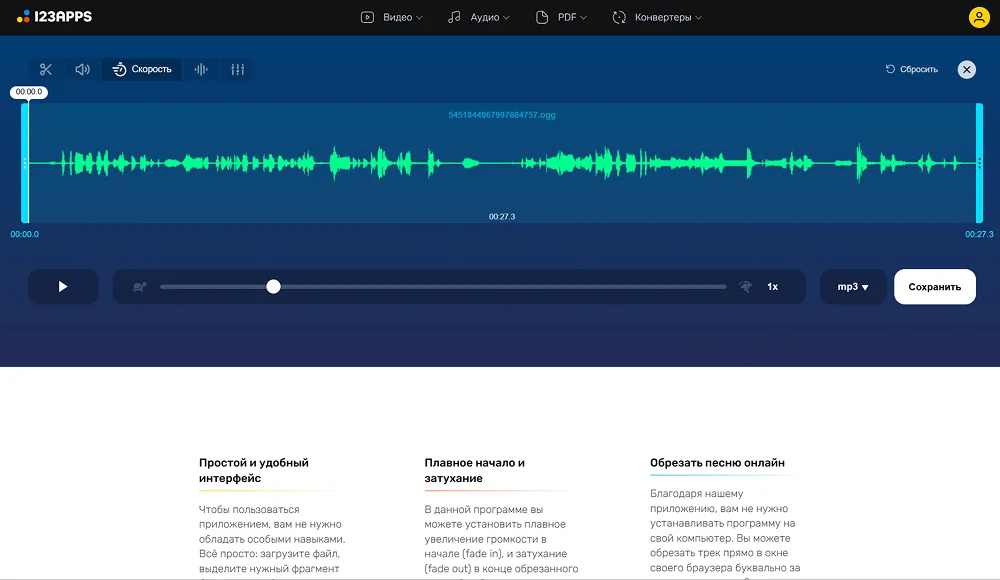Image resolution: width=1000 pixels, height=580 pixels.
Task: Open the equalizer sliders tool
Action: pyautogui.click(x=237, y=69)
